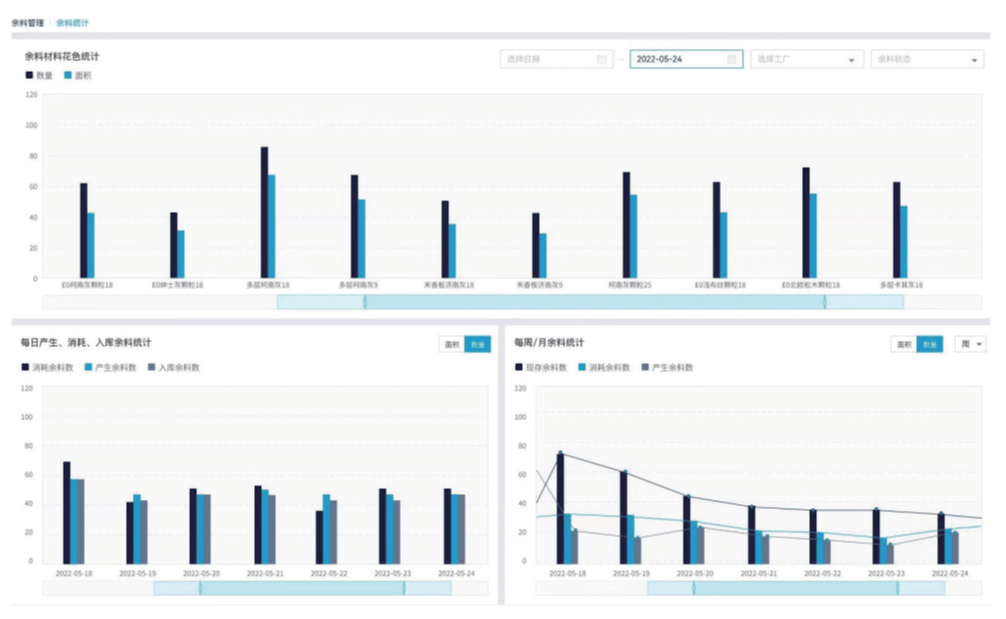Switch the weekly chart to 面积
The width and height of the screenshot is (1006, 619).
[904, 344]
